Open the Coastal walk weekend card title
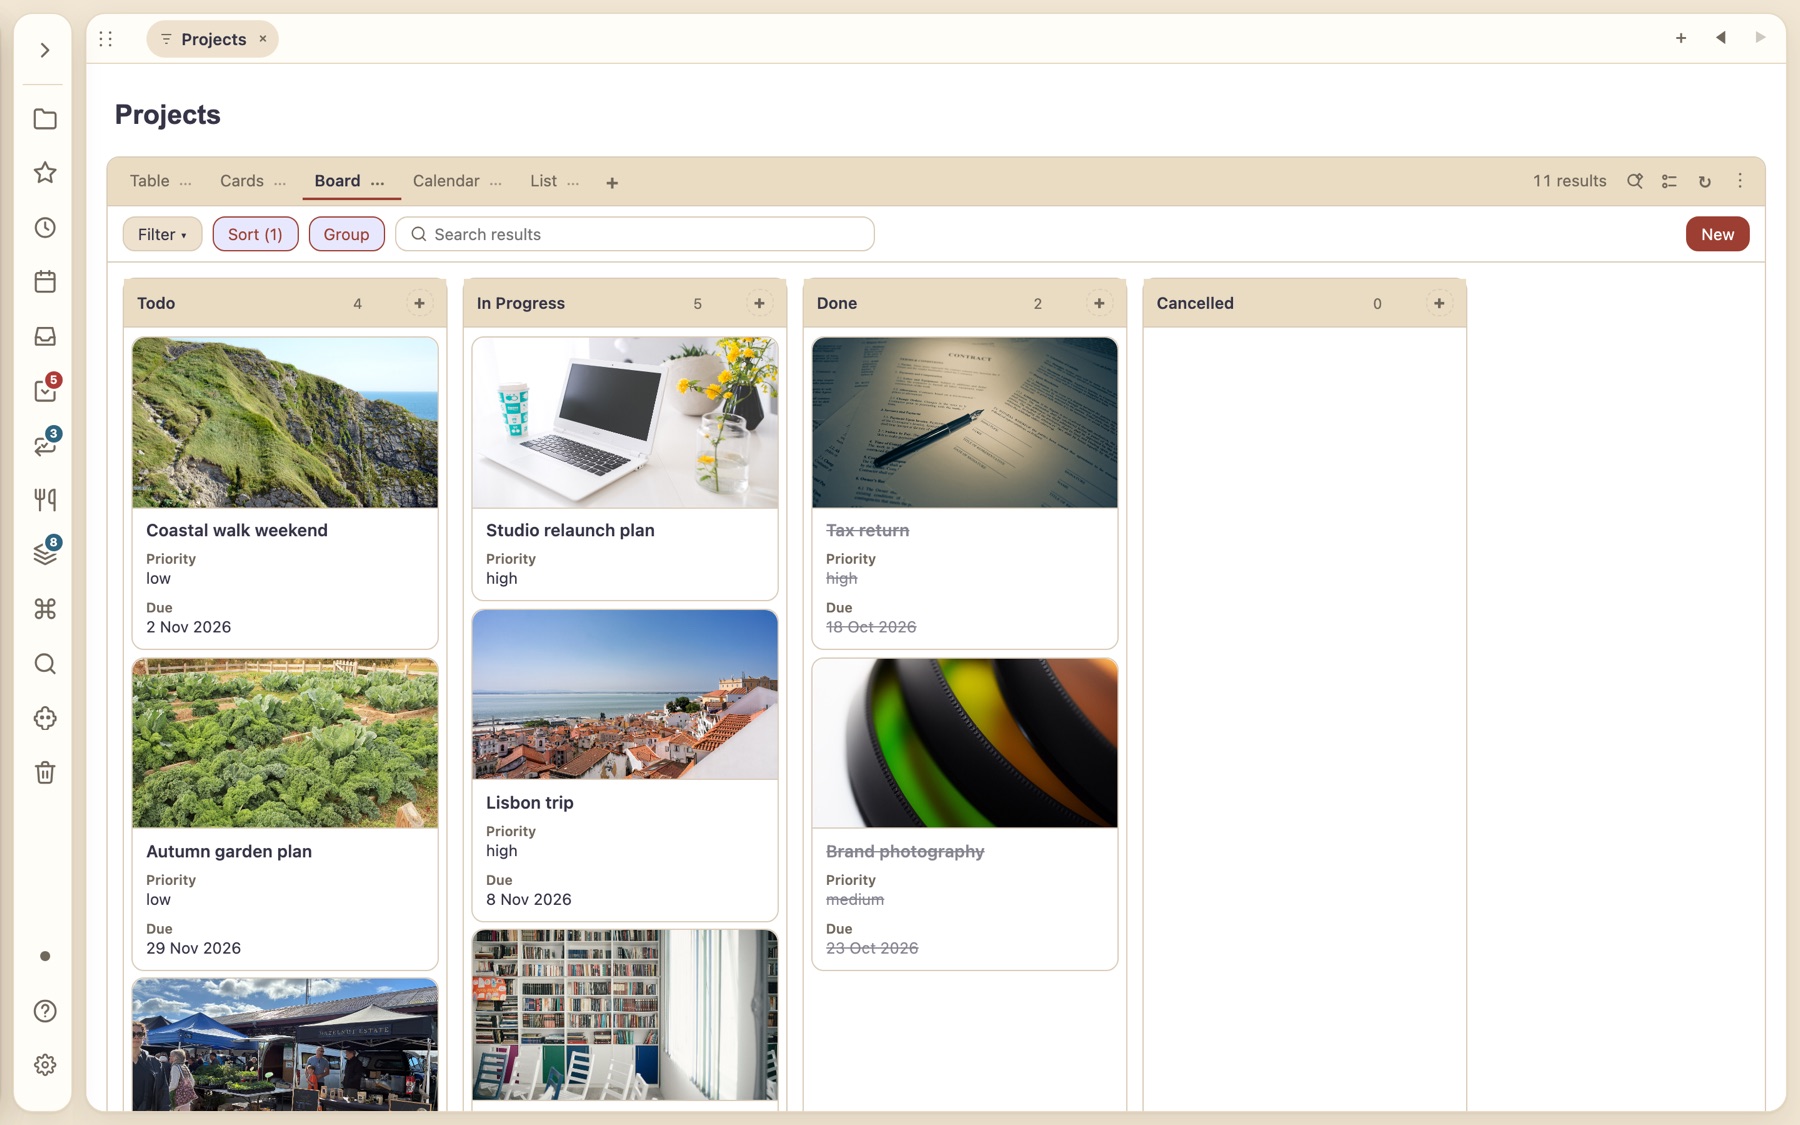The height and width of the screenshot is (1125, 1800). (x=237, y=530)
